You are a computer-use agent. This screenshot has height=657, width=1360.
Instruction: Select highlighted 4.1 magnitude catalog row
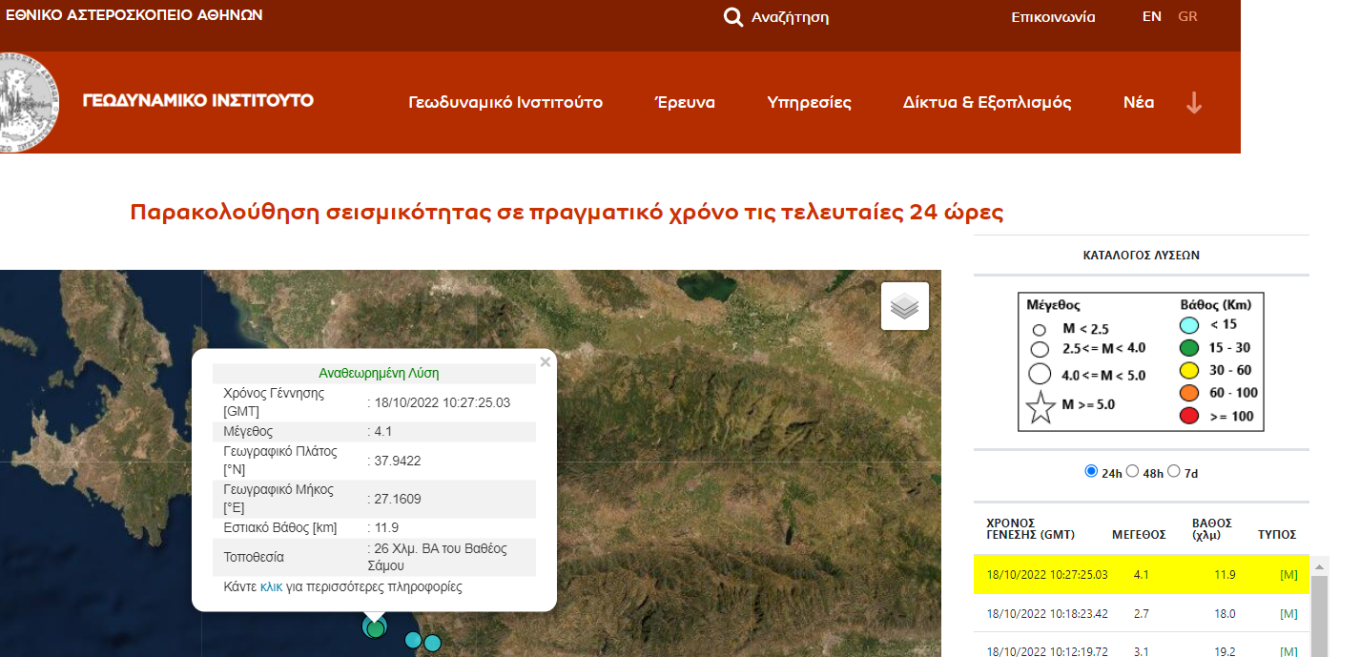pos(1141,575)
